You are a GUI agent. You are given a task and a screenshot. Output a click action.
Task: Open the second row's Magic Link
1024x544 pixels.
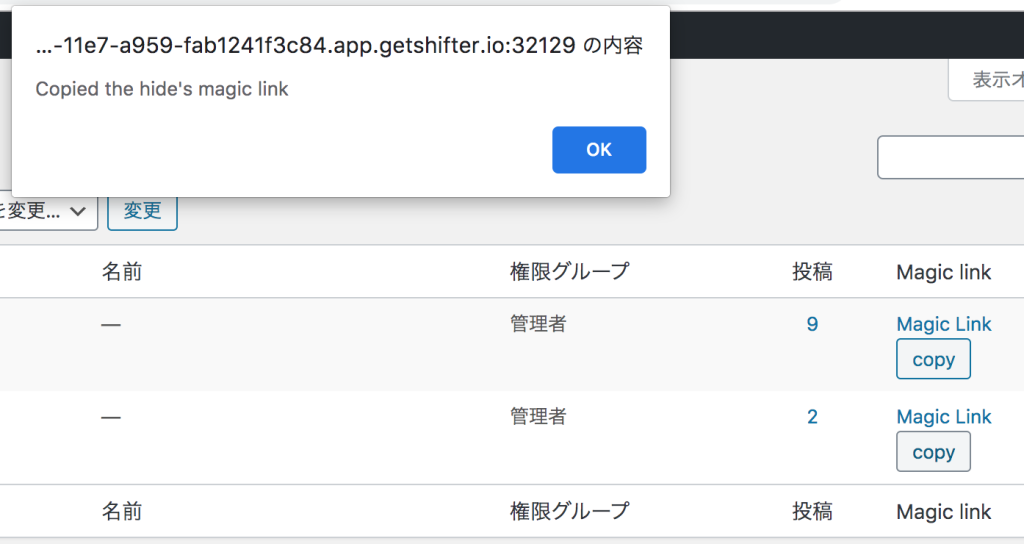pyautogui.click(x=944, y=417)
